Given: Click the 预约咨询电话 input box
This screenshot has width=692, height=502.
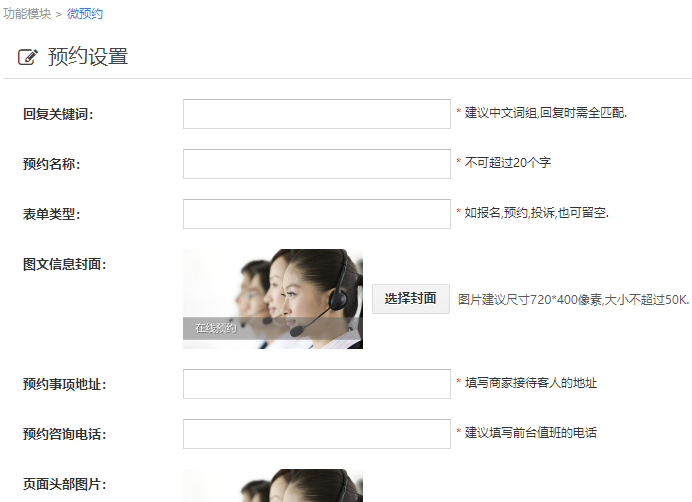Looking at the screenshot, I should [316, 434].
